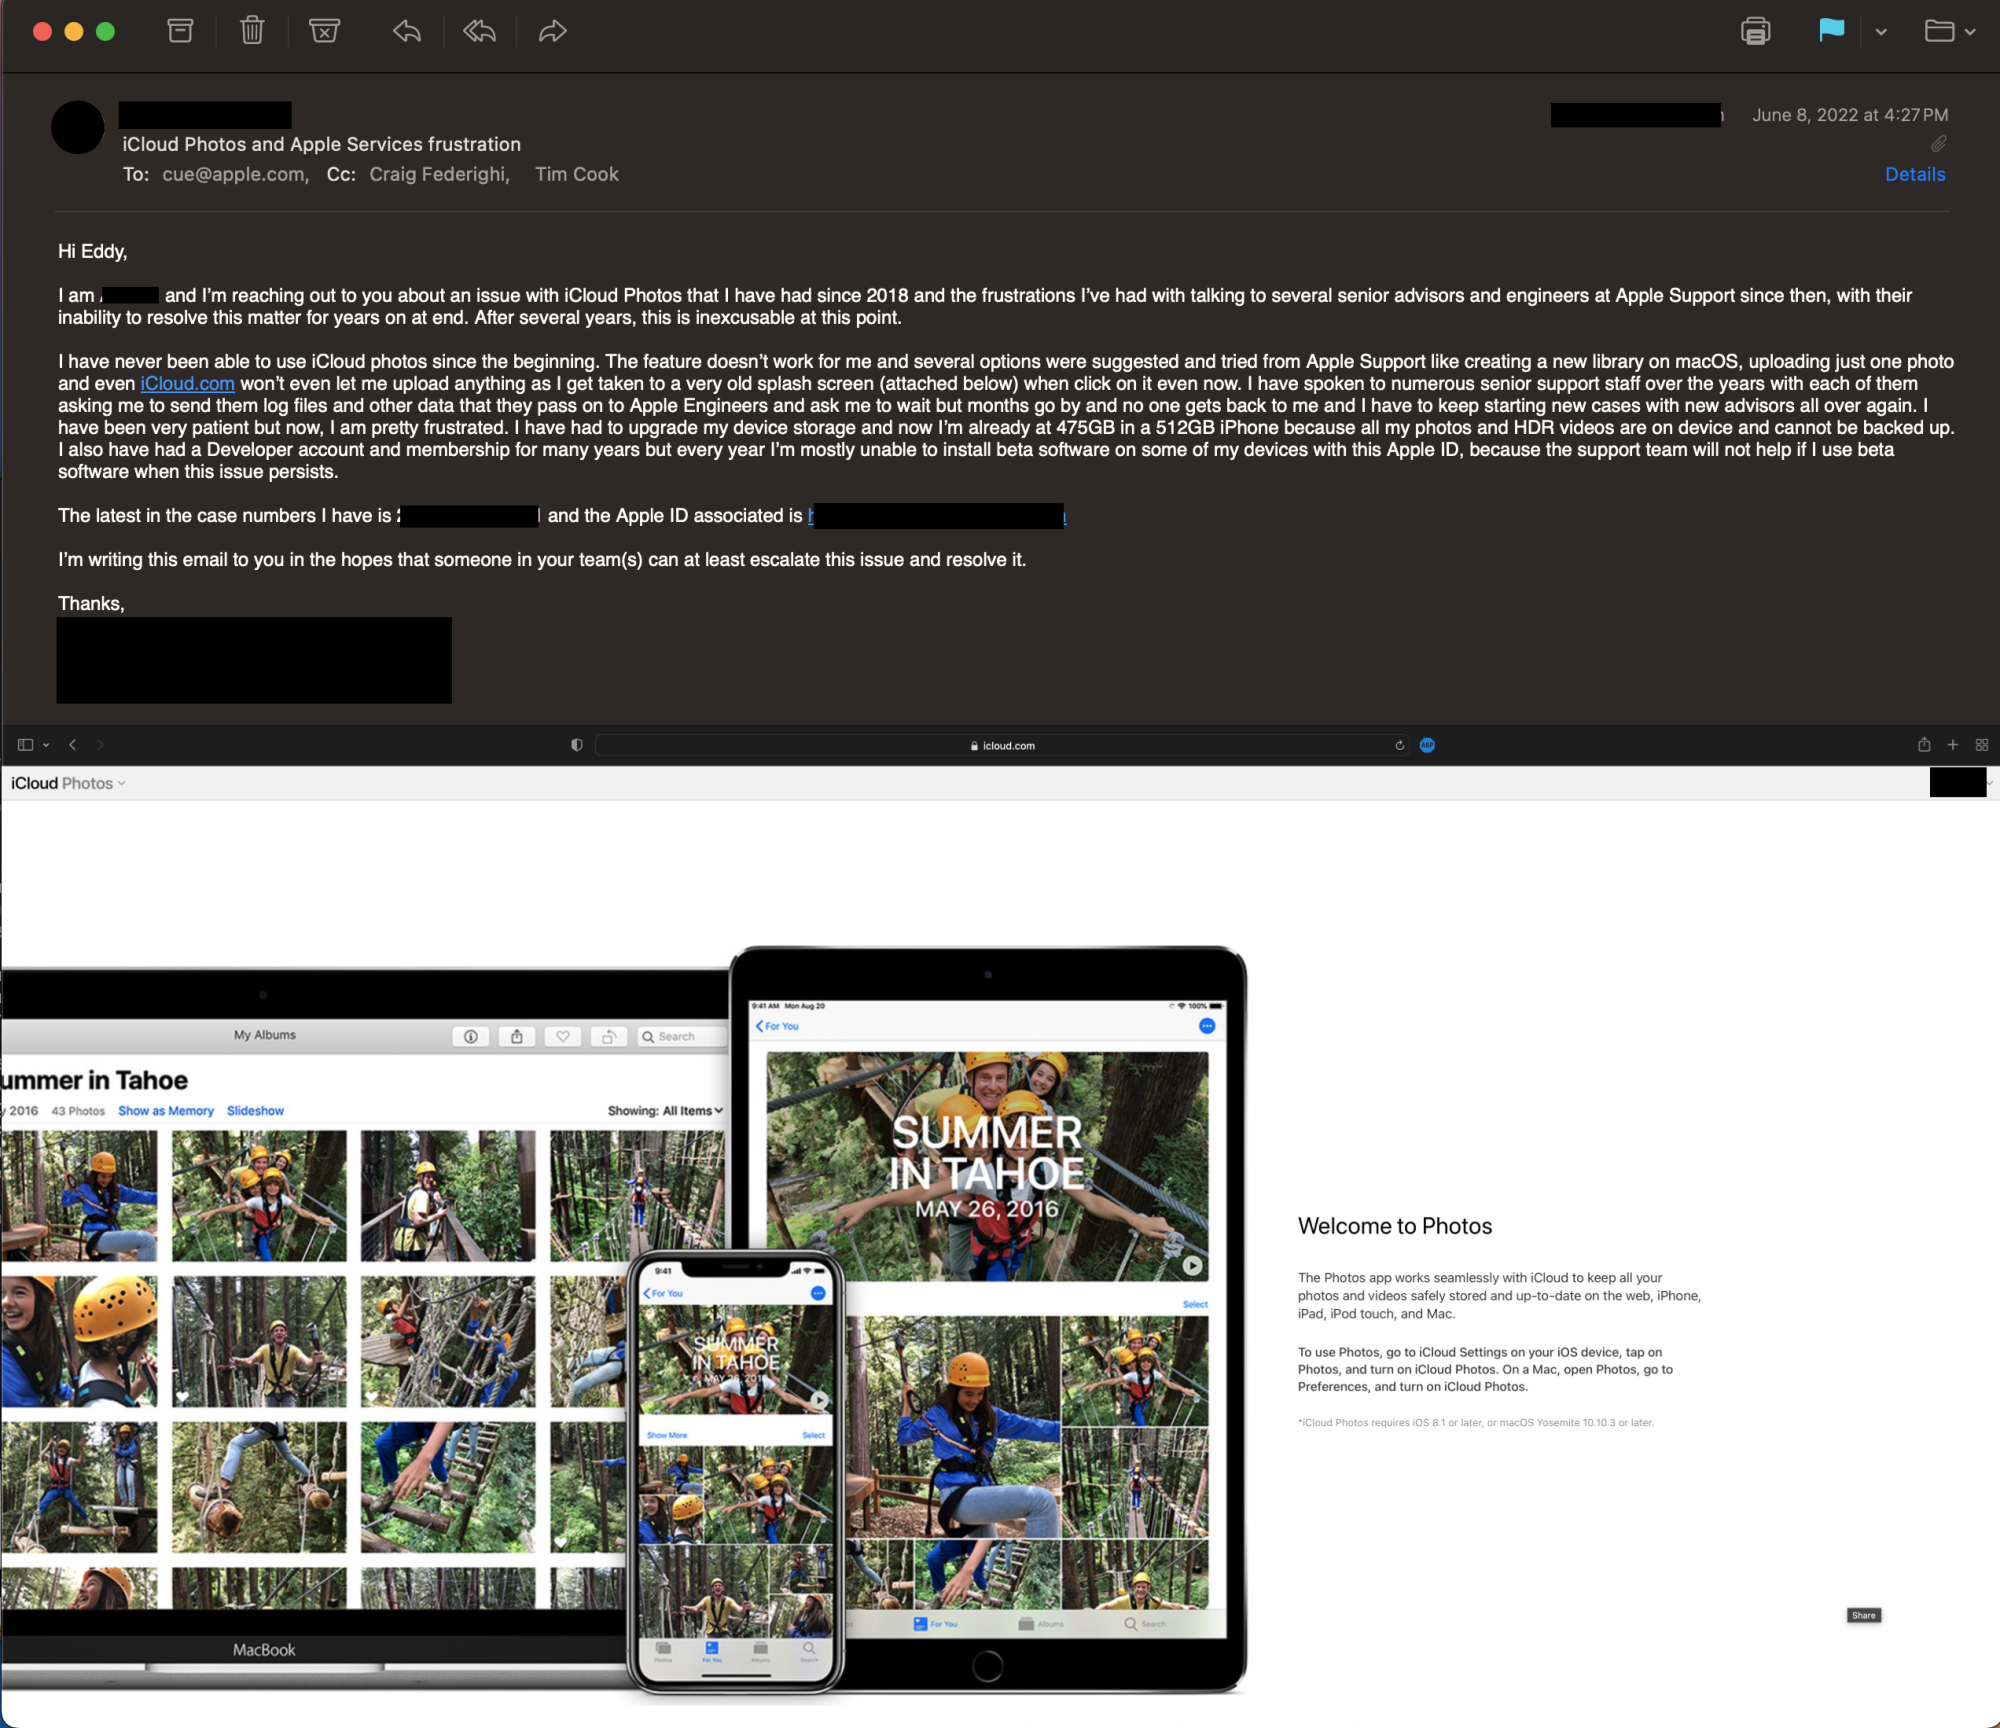2000x1728 pixels.
Task: Click the blue extension icon beside address bar
Action: (x=1427, y=745)
